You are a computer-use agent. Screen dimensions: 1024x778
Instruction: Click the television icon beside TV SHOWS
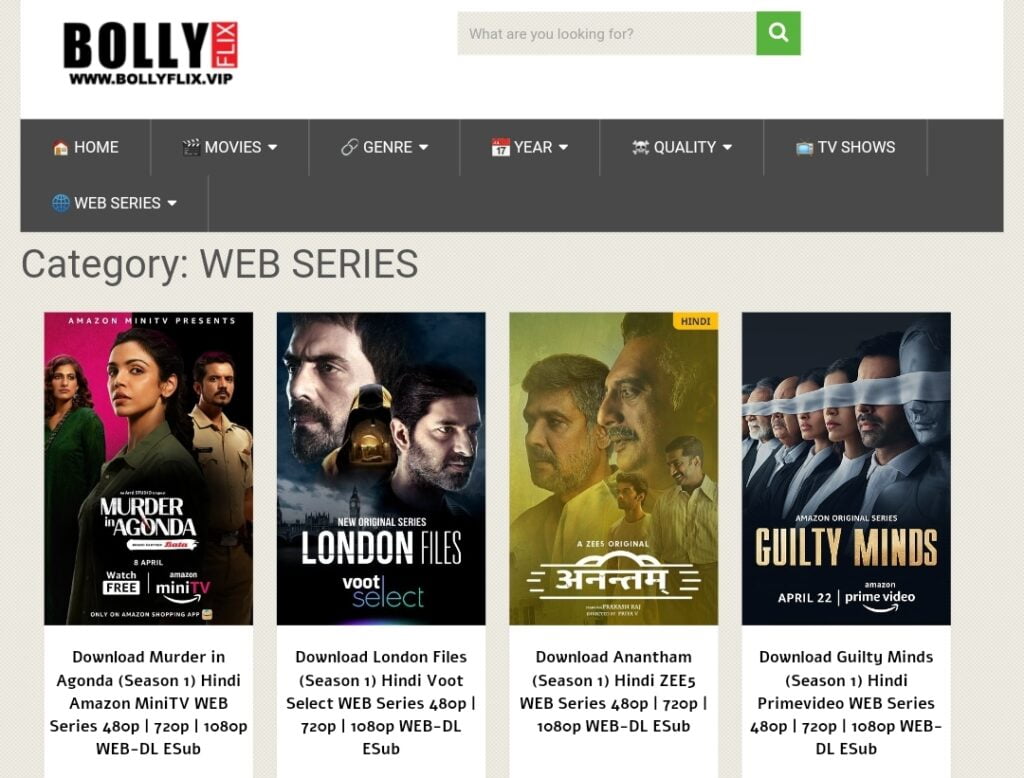[804, 148]
